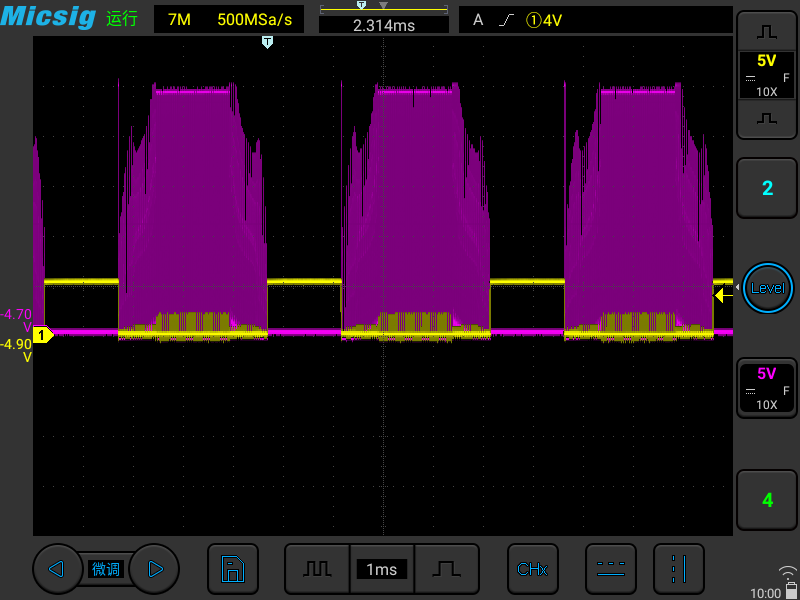The width and height of the screenshot is (800, 600).
Task: Open the 1ms timebase selector
Action: point(382,569)
